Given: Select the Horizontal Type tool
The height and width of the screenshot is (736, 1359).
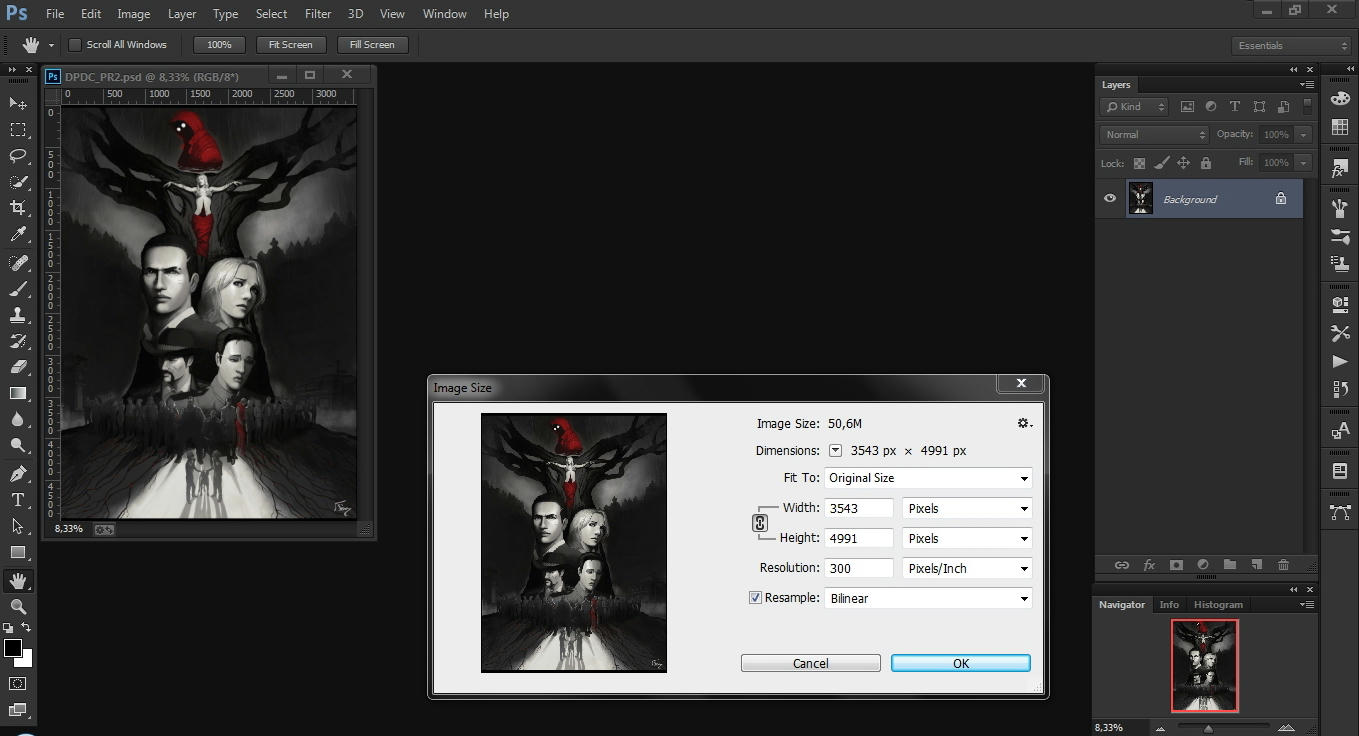Looking at the screenshot, I should pos(18,500).
